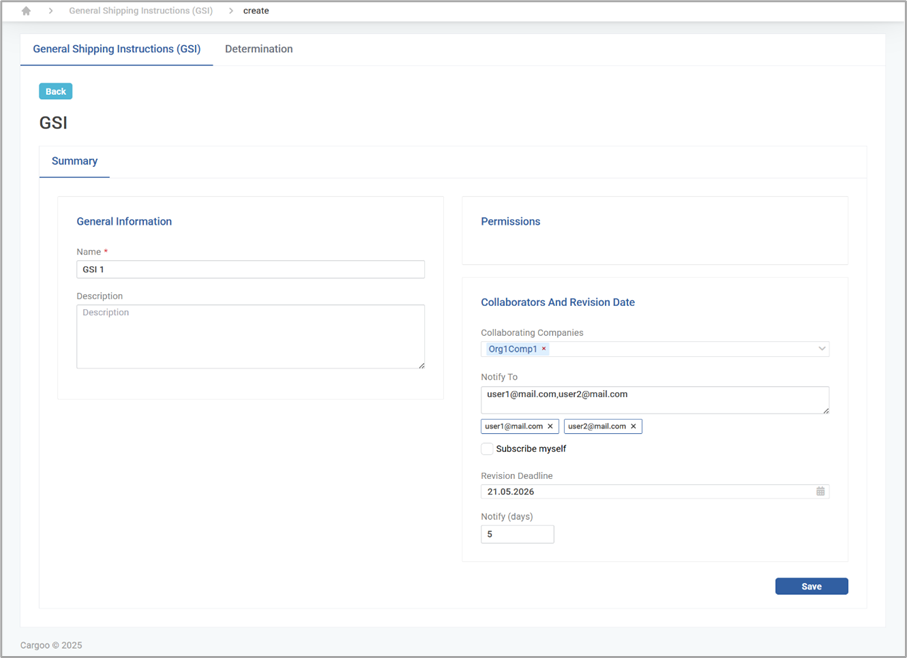Click Collaborators And Revision Date heading
This screenshot has height=658, width=907.
(x=558, y=302)
